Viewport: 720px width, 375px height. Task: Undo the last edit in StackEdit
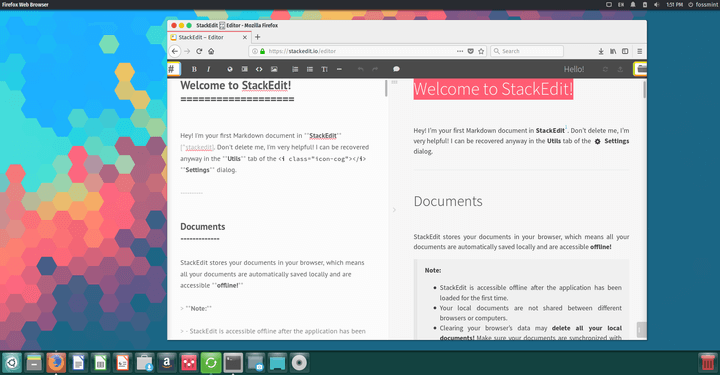tap(360, 69)
